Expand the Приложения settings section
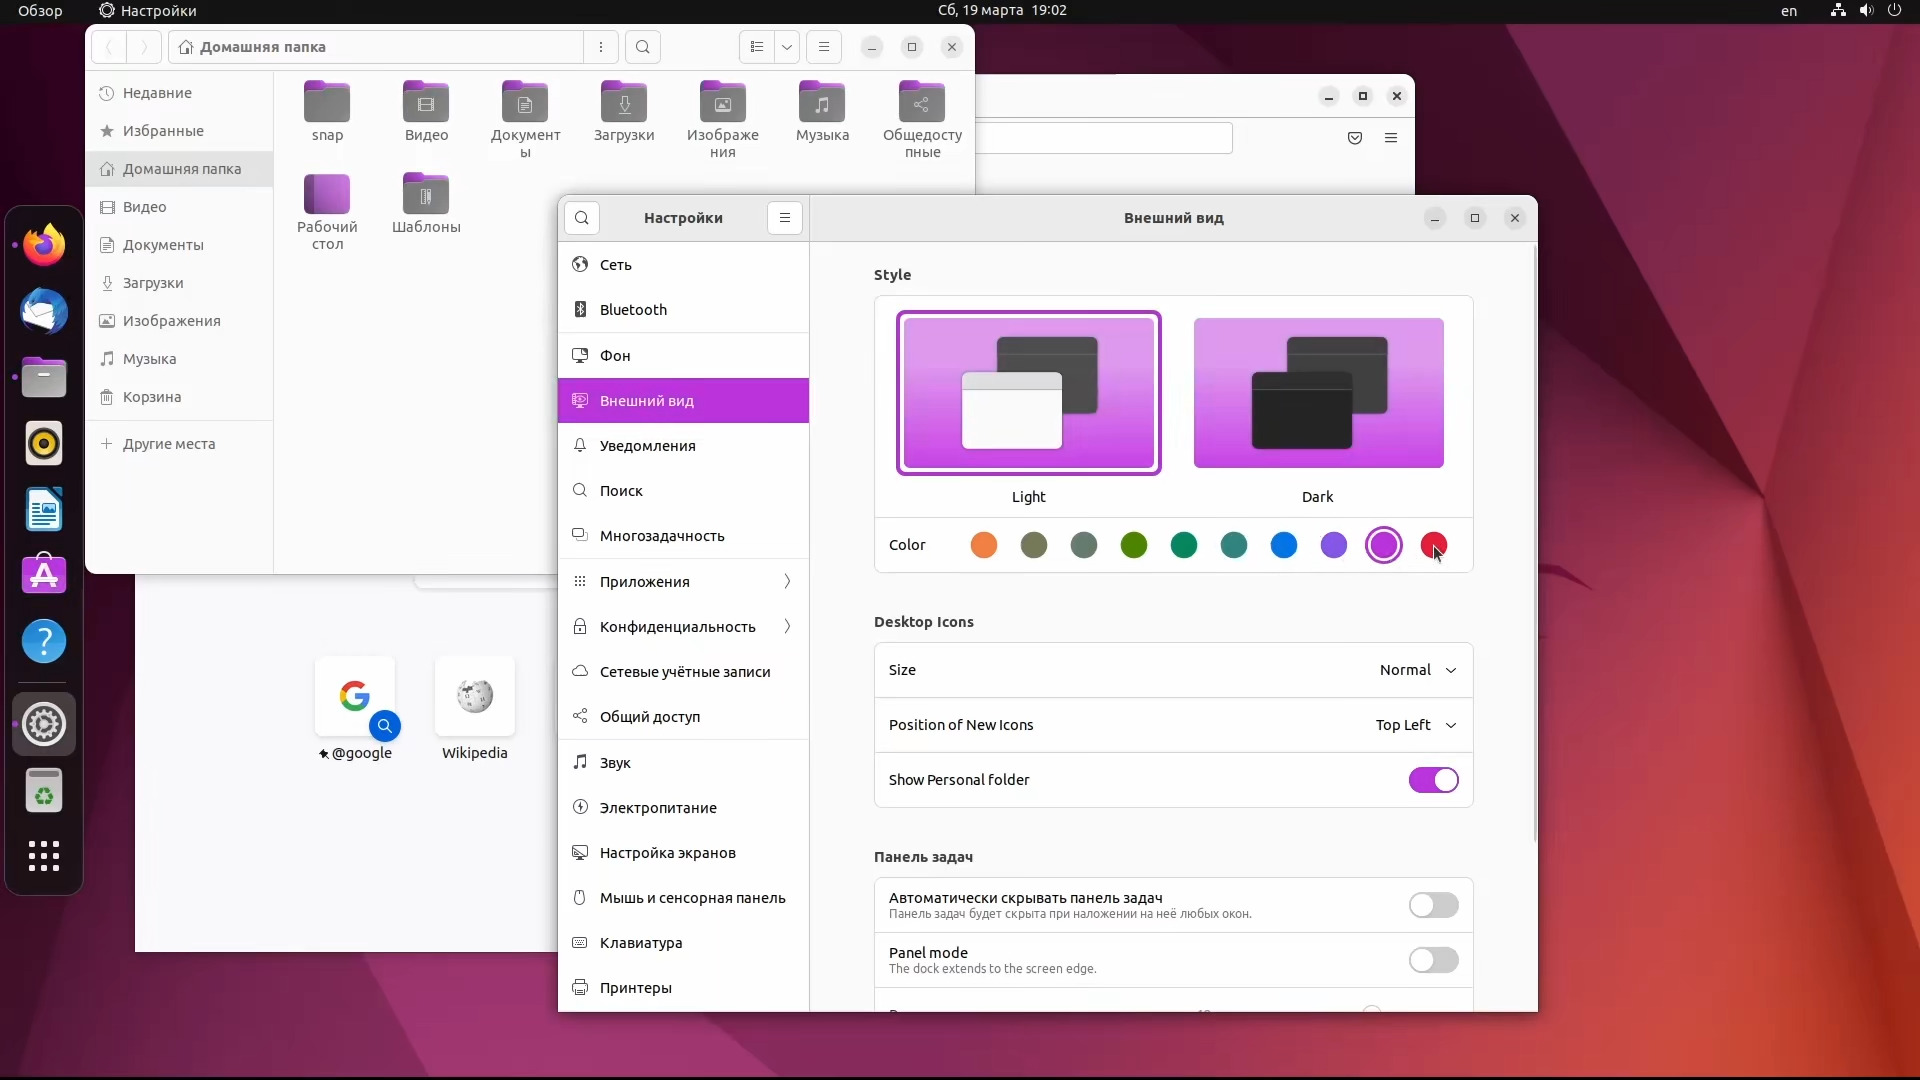Viewport: 1920px width, 1080px height. 683,581
